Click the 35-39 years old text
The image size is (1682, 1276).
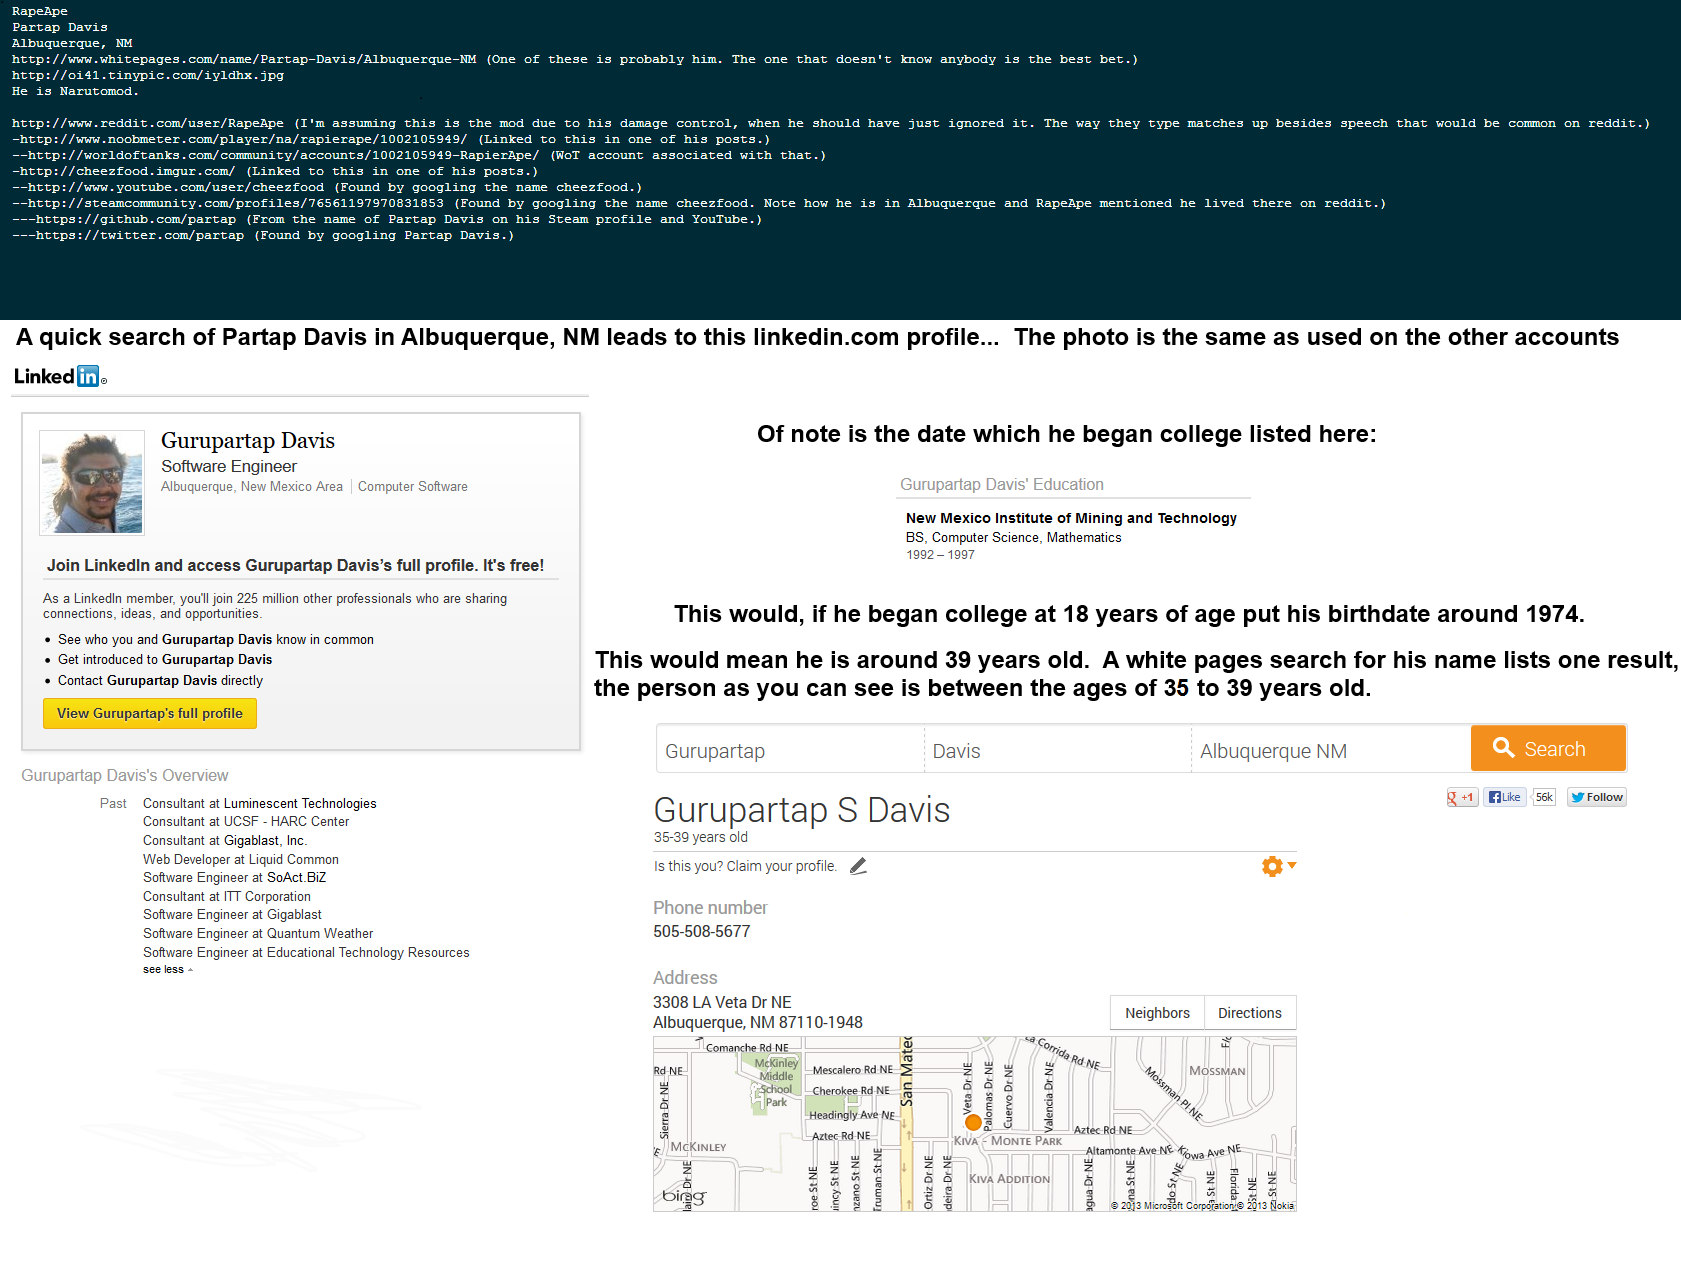[x=700, y=838]
